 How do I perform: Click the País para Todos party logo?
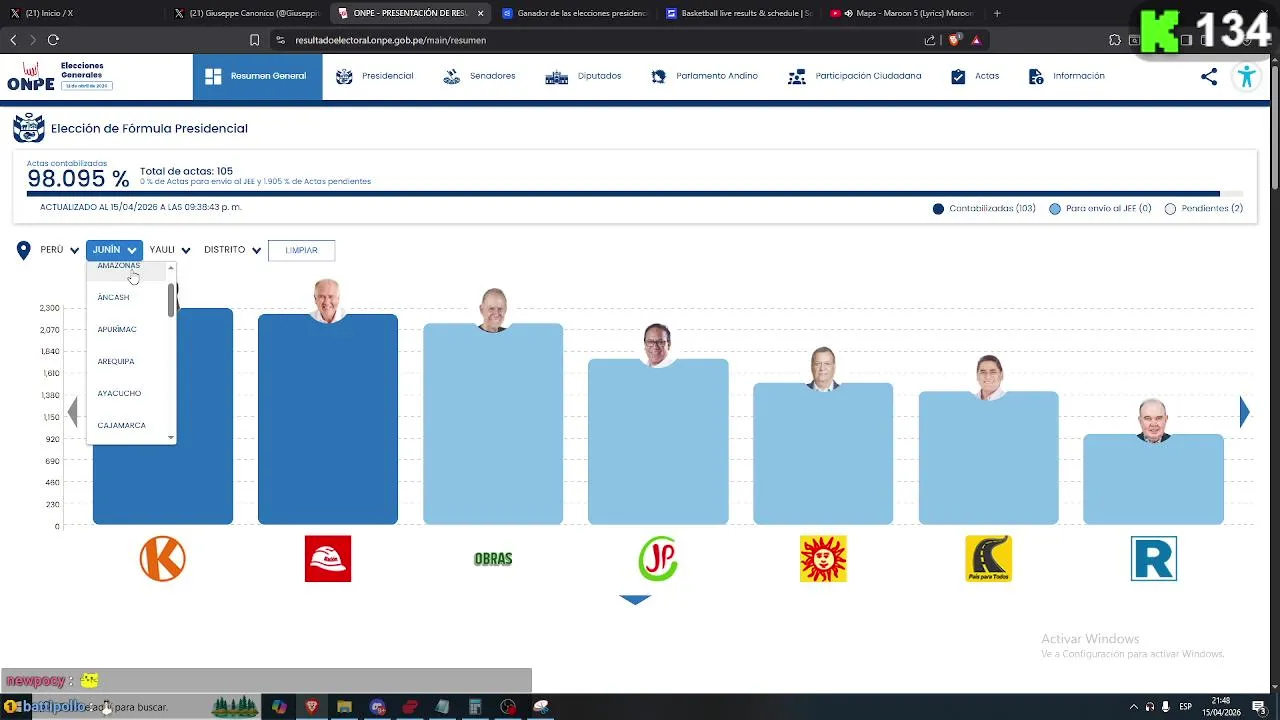(x=988, y=558)
